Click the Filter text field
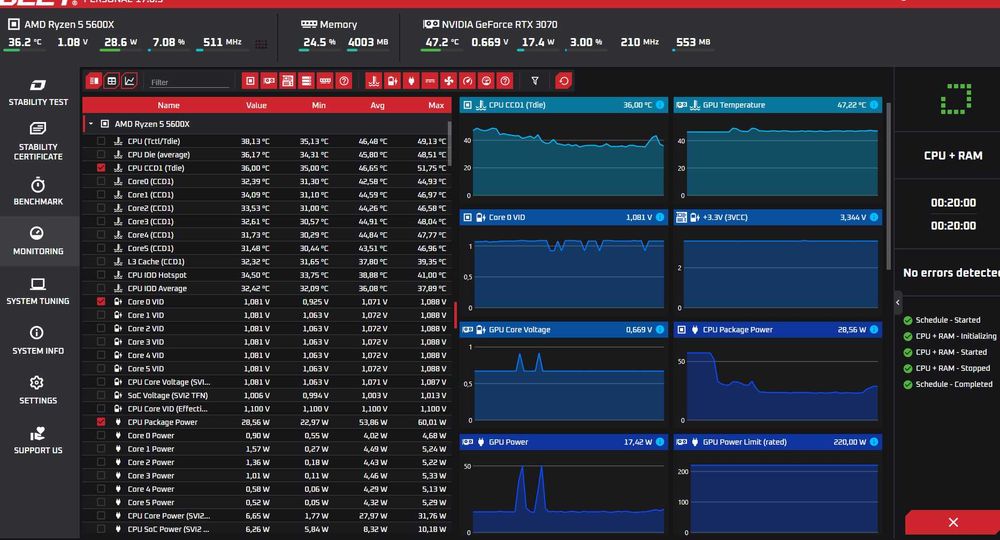This screenshot has height=540, width=1000. click(189, 82)
